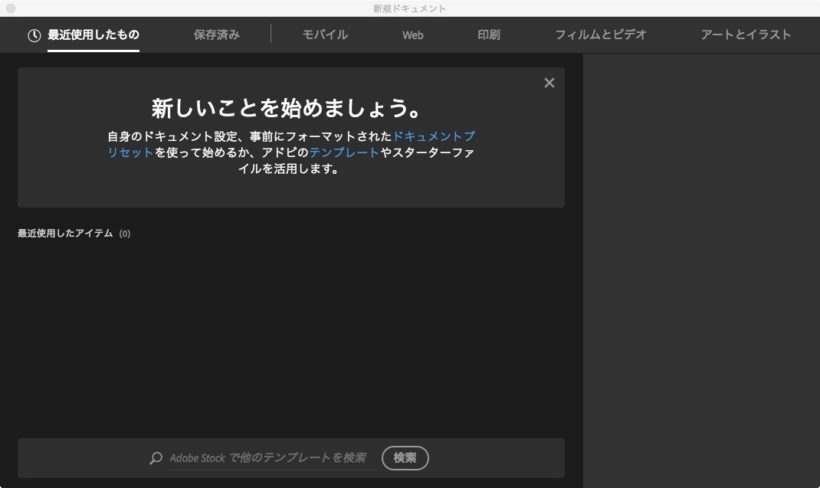Focus the Adobe Stock template search field
820x488 pixels.
pyautogui.click(x=267, y=458)
